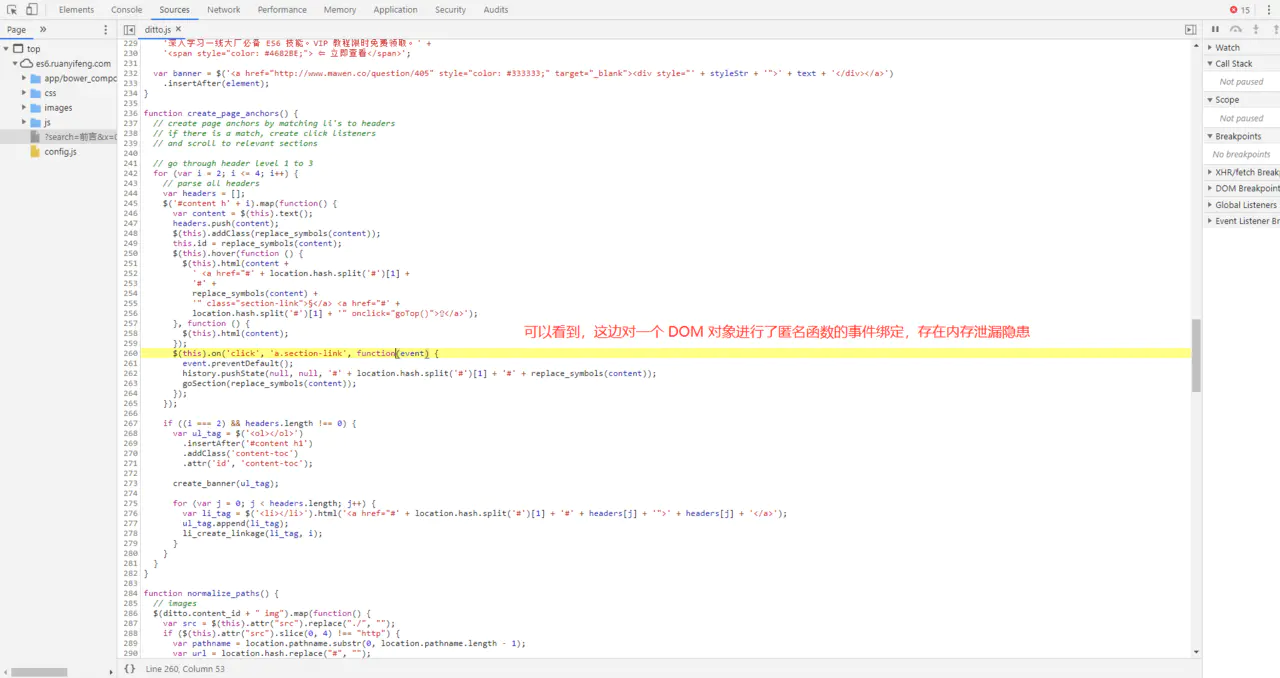Expand the css folder arrow
This screenshot has width=1280, height=678.
(25, 93)
